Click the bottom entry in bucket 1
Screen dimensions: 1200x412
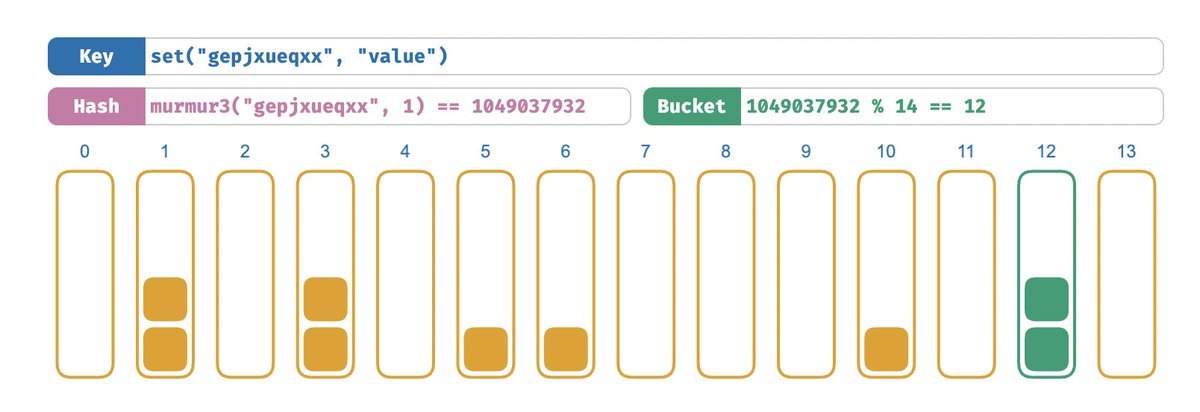pos(165,349)
